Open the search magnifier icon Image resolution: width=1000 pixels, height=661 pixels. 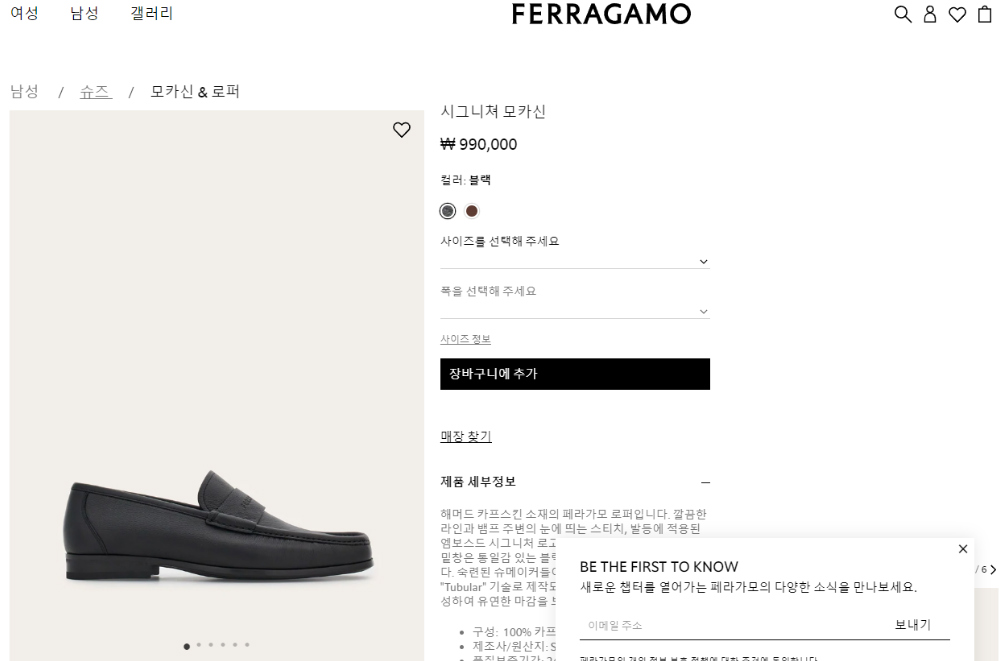902,14
